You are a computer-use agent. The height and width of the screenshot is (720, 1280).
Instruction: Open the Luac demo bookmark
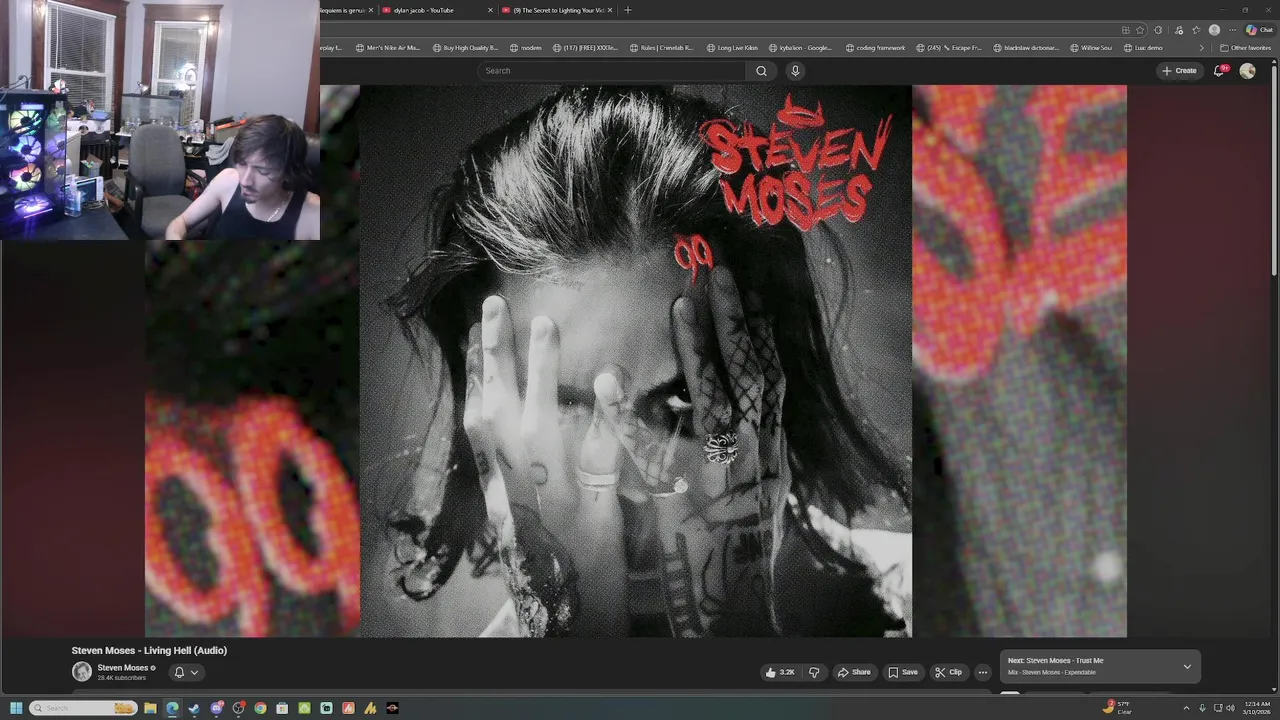pyautogui.click(x=1143, y=48)
